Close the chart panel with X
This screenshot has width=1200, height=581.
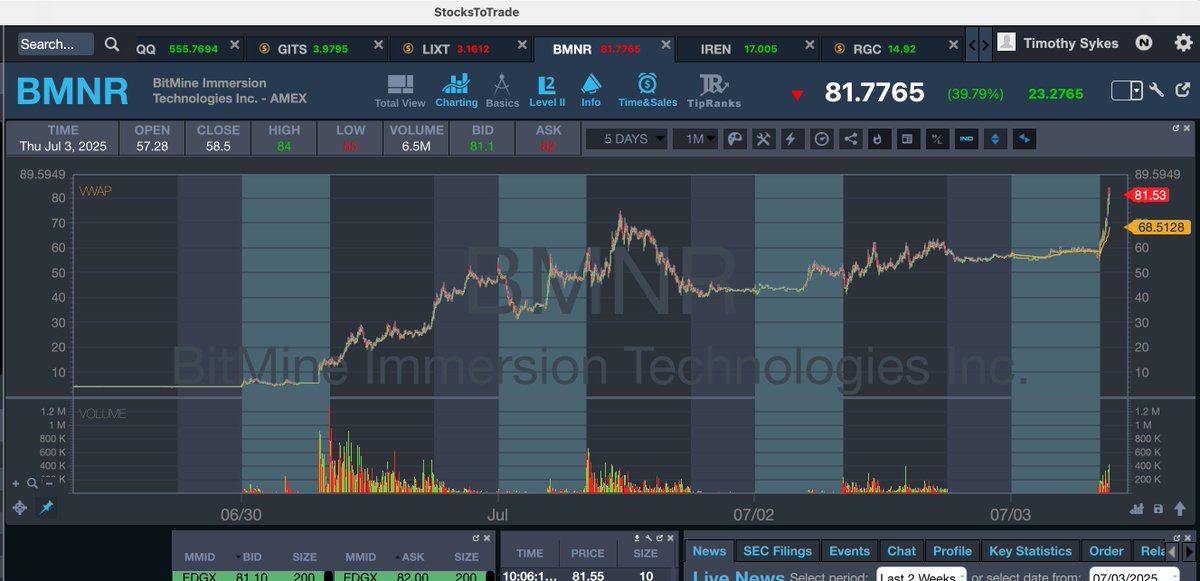pyautogui.click(x=1188, y=129)
